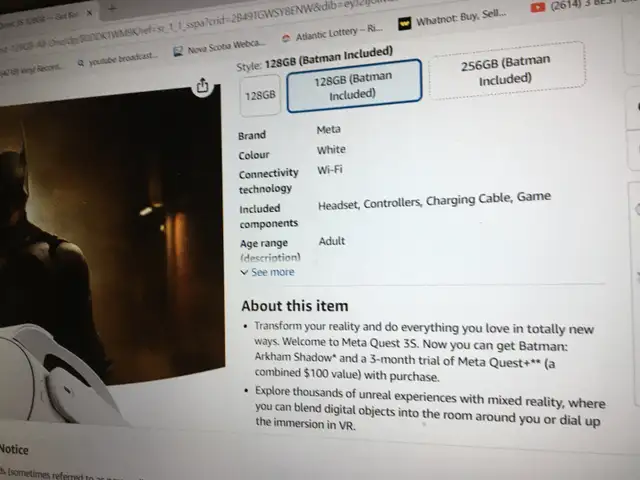This screenshot has height=480, width=640.
Task: Click the Nova Scotia Webcams favicon
Action: (x=178, y=51)
